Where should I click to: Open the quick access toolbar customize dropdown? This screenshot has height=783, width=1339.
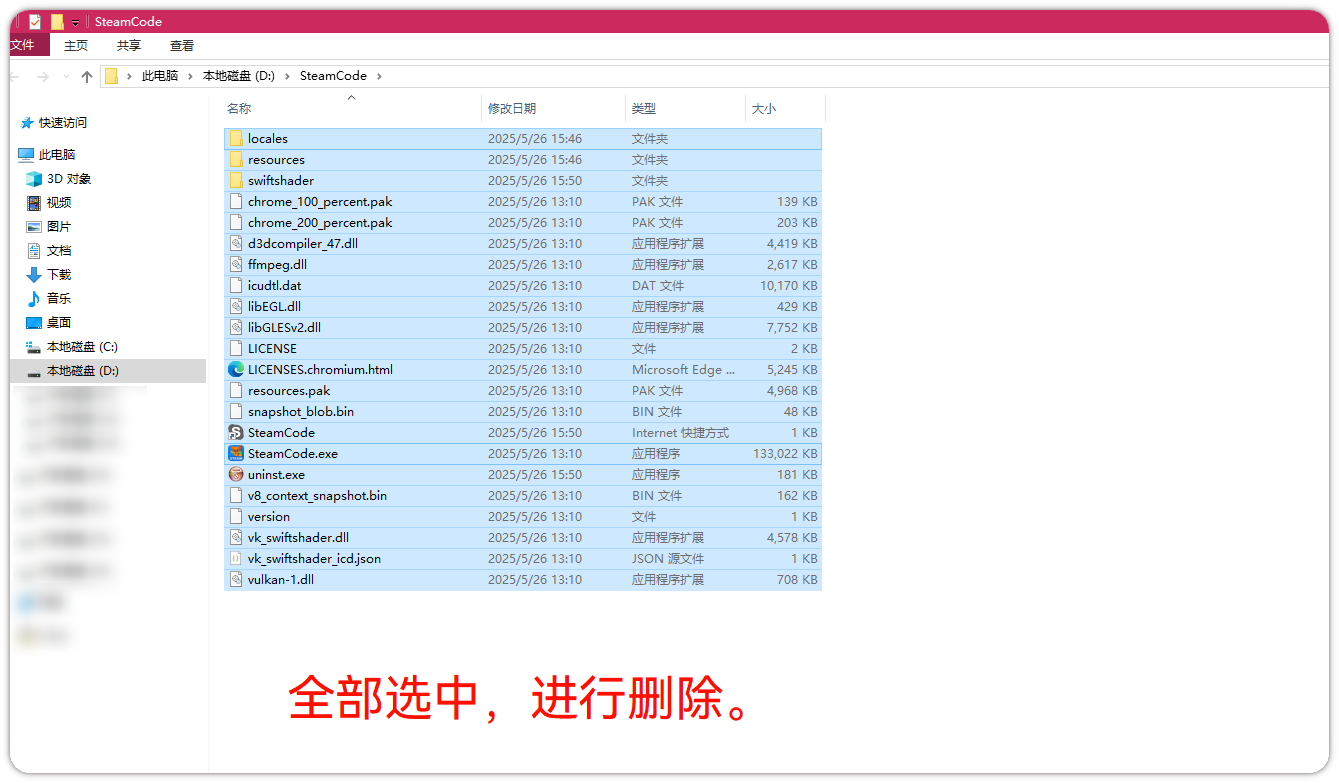pyautogui.click(x=76, y=22)
